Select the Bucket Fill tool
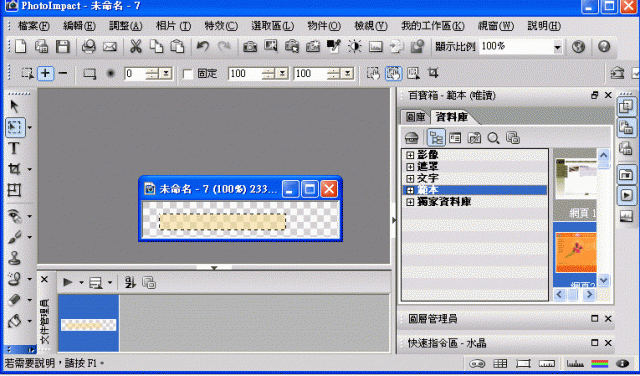Screen dimensions: 640x376 [x=15, y=321]
